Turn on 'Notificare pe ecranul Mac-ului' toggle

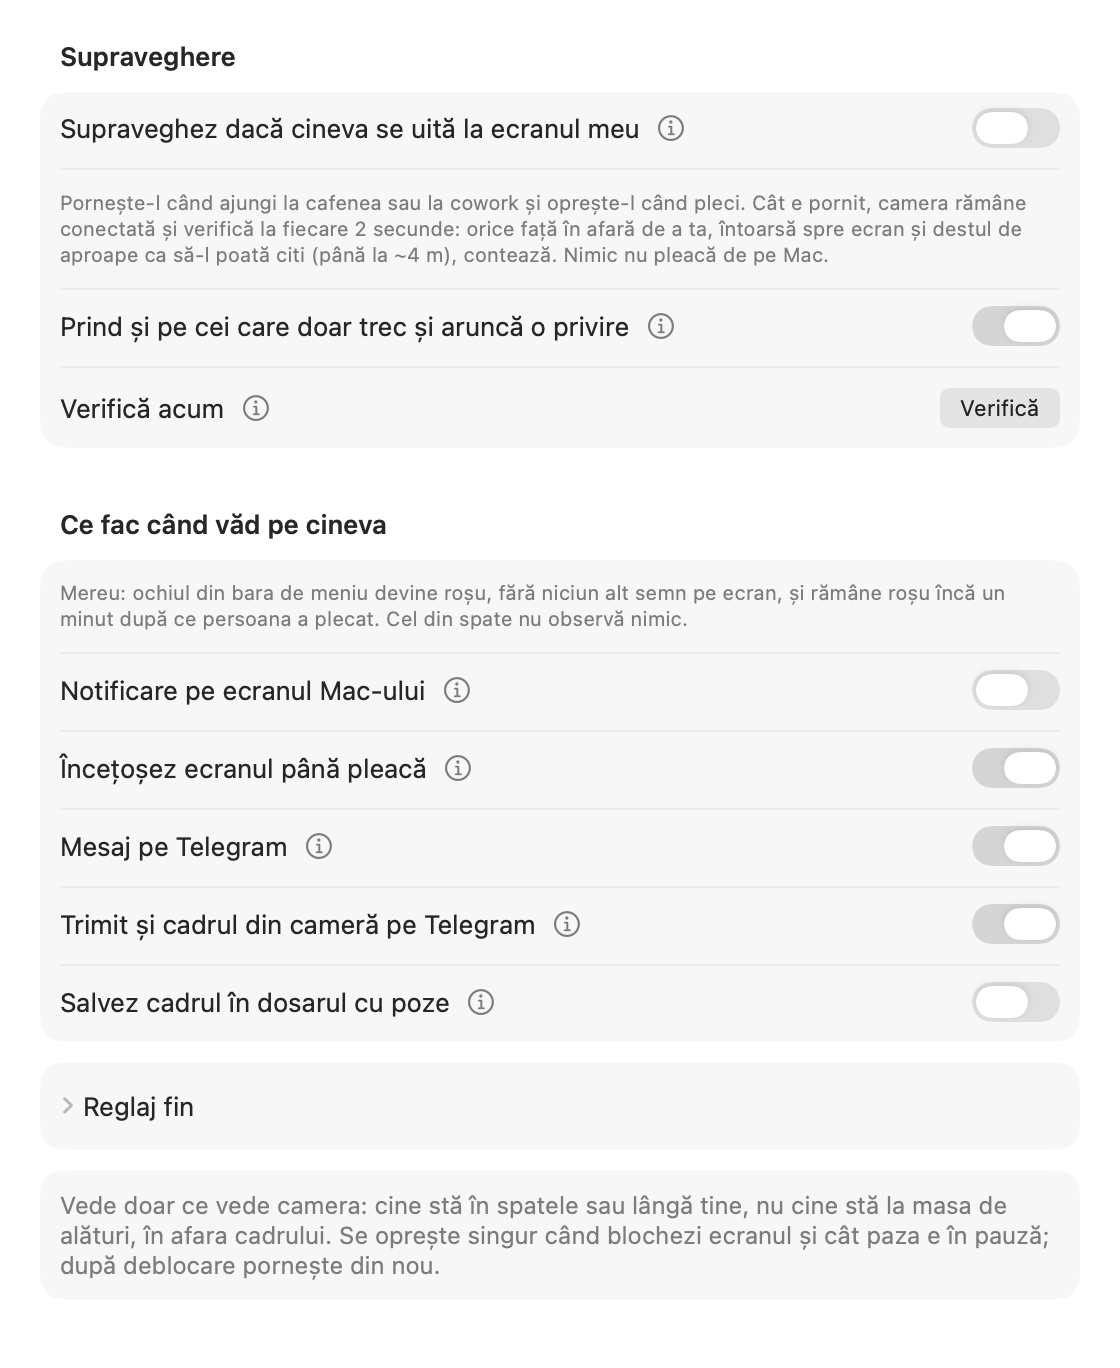click(1016, 691)
